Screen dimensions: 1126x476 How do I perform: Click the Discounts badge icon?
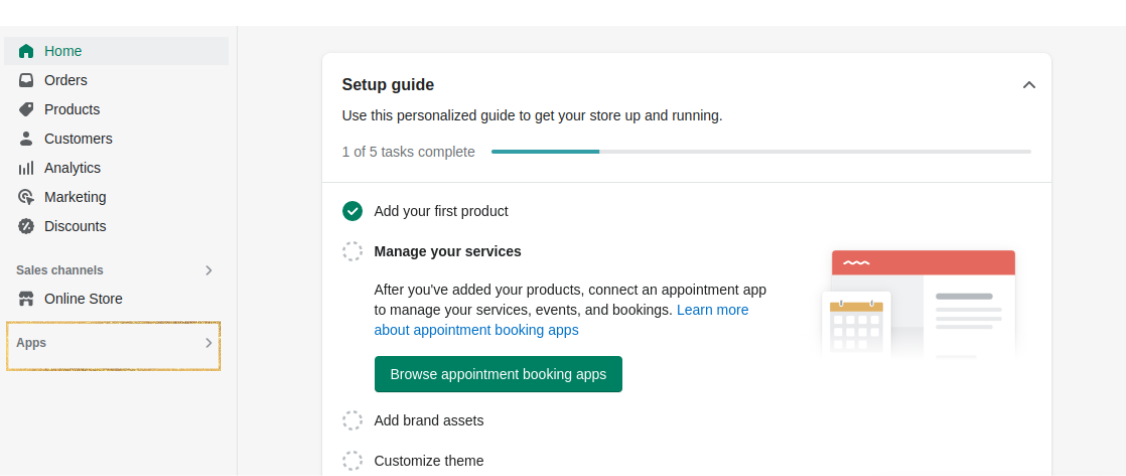[26, 226]
